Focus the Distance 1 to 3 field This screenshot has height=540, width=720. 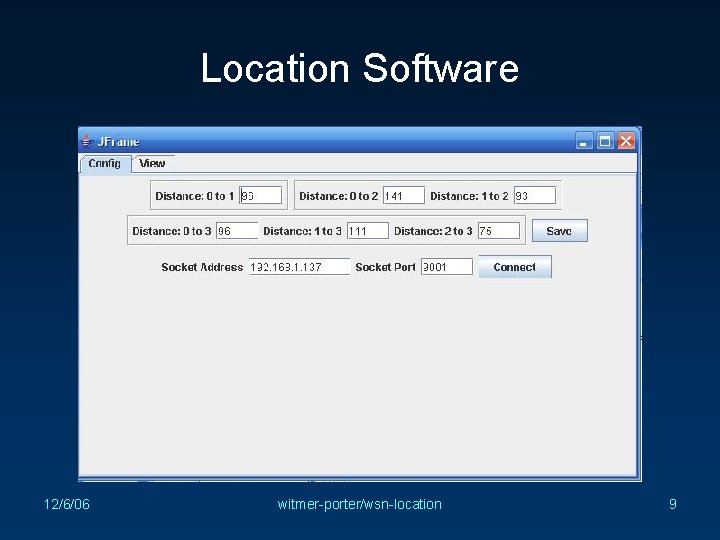(368, 231)
